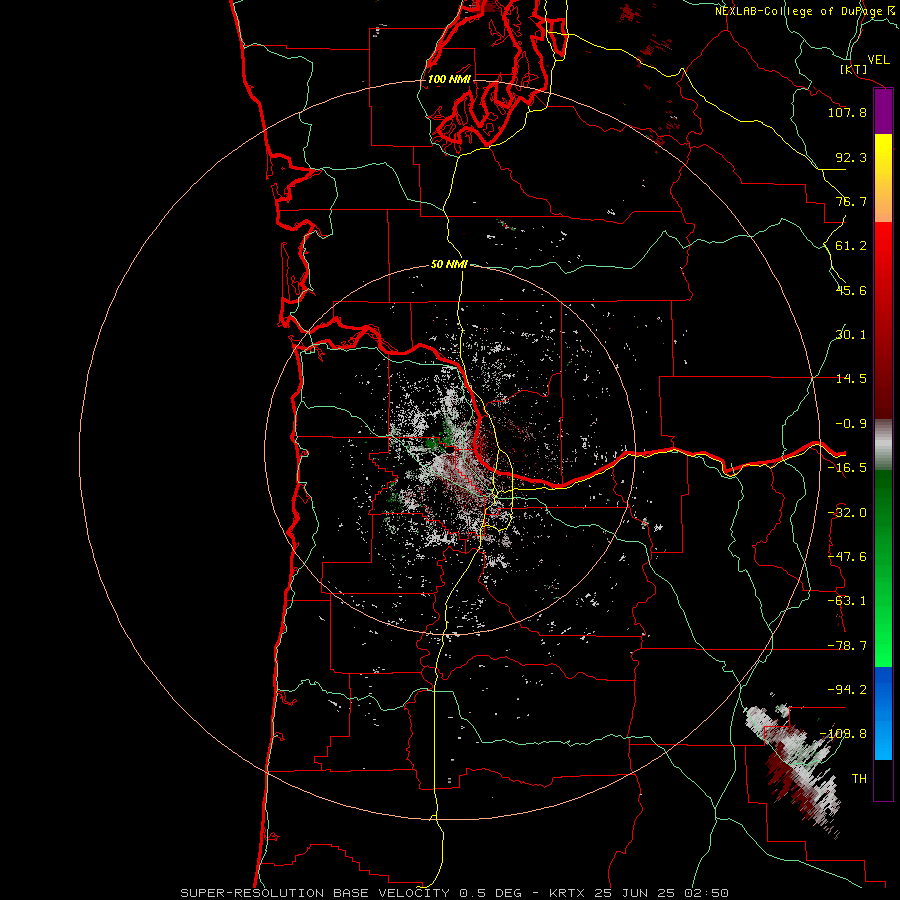Screen dimensions: 900x900
Task: Click the VEL legend title
Action: point(879,60)
